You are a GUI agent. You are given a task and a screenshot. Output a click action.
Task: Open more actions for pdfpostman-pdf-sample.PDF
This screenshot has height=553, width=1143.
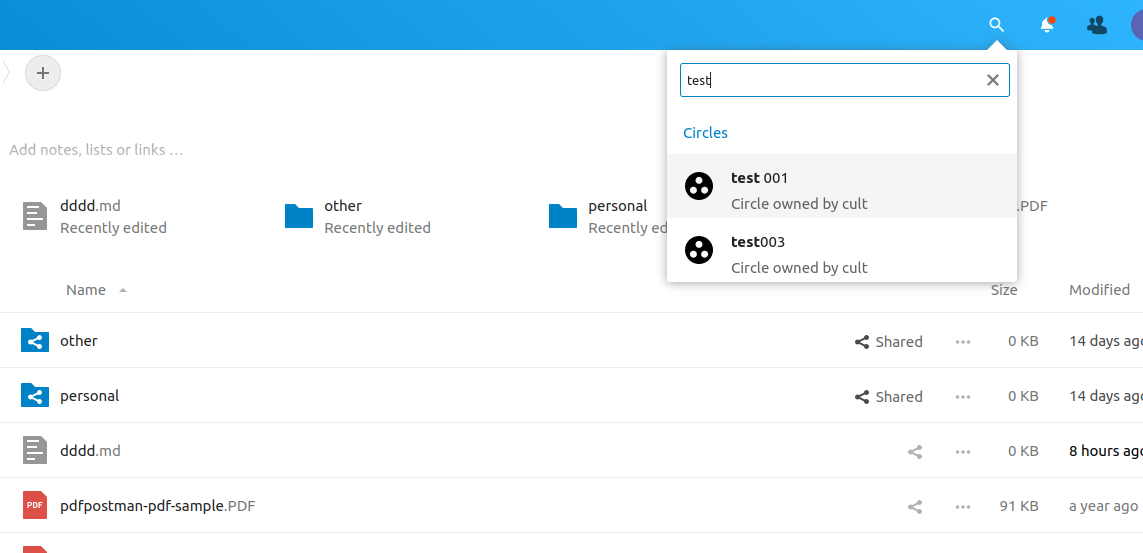click(x=963, y=506)
